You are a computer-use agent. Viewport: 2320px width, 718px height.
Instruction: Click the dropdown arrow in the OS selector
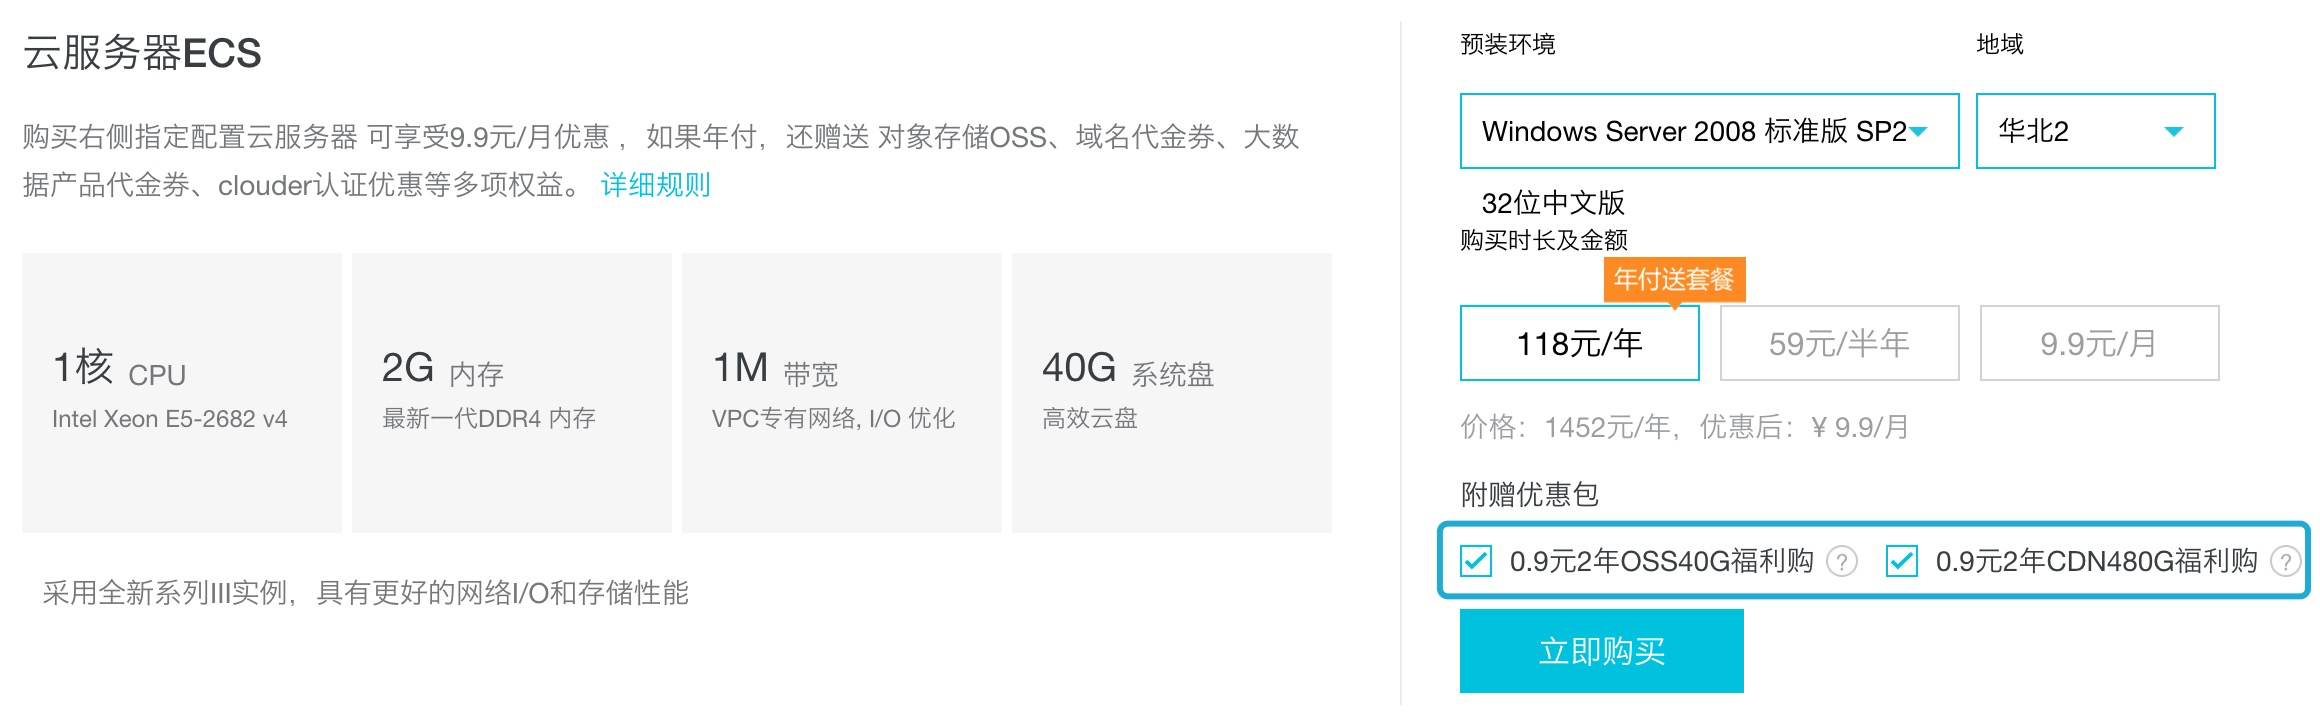click(x=1916, y=131)
